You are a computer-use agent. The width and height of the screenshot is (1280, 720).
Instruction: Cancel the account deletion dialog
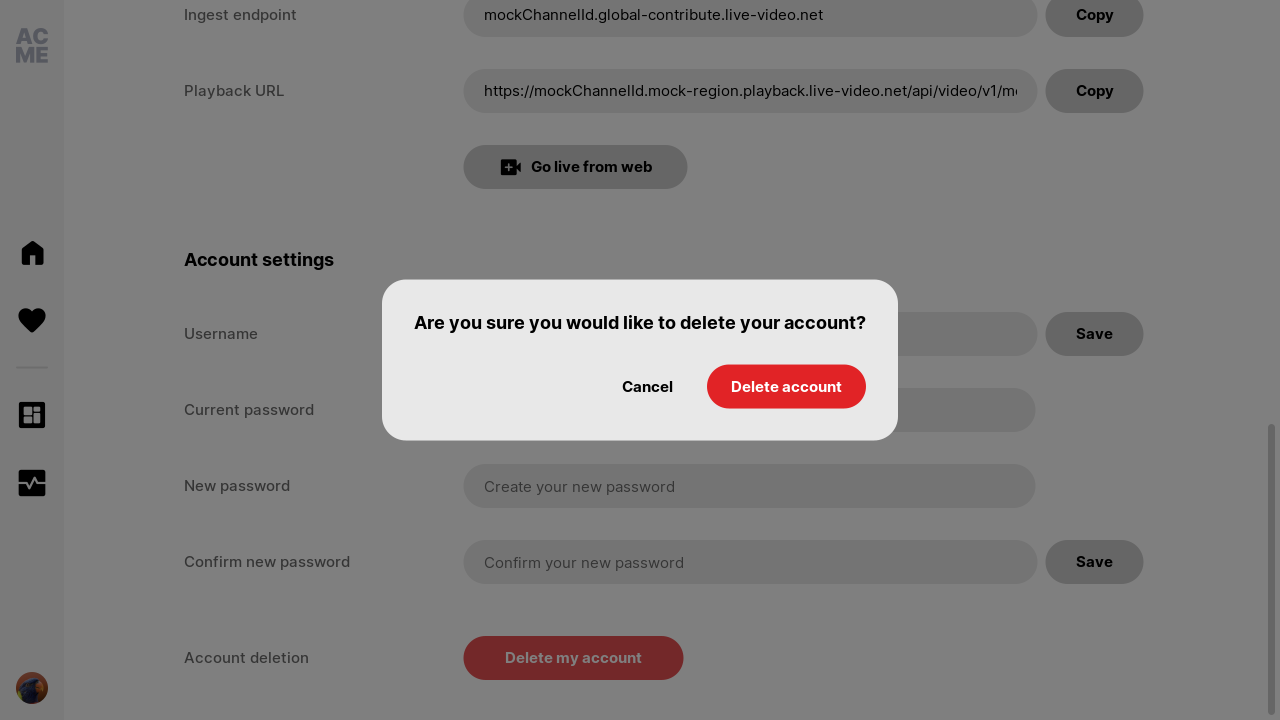[647, 387]
